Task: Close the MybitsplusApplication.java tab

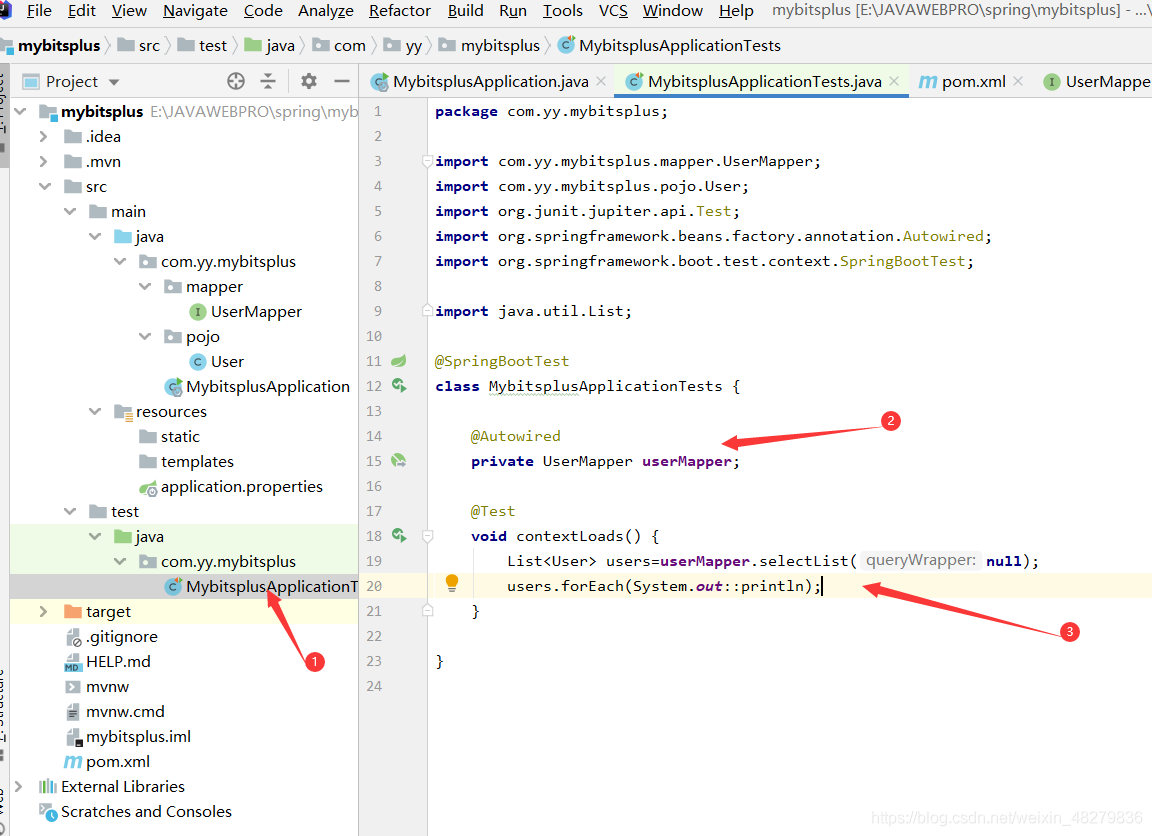Action: coord(600,81)
